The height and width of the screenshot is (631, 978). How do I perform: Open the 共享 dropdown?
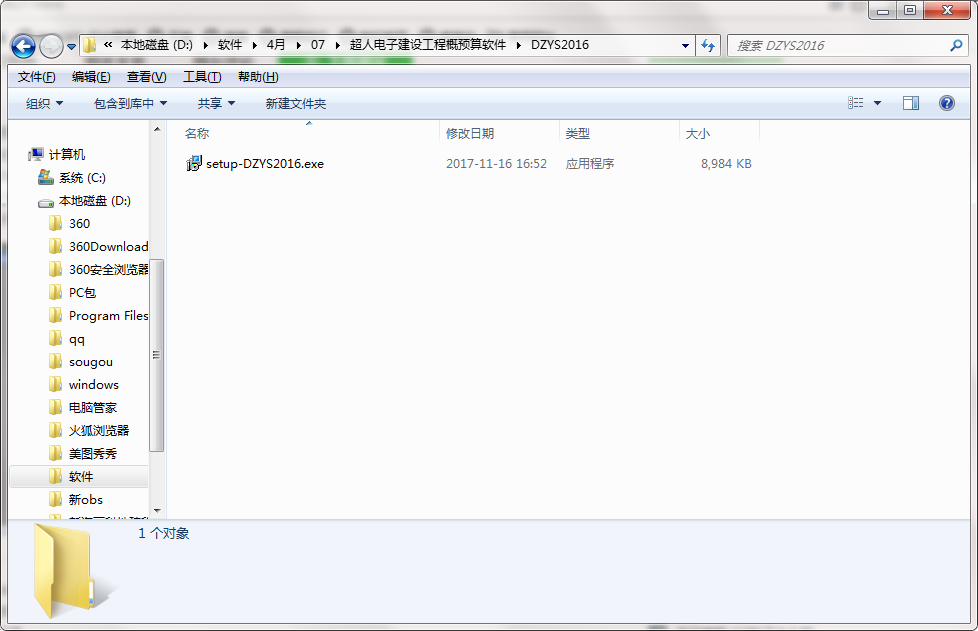click(x=216, y=104)
